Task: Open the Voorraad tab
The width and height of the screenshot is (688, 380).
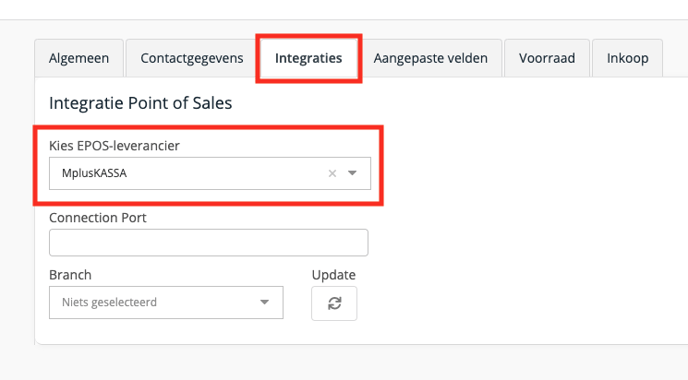Action: coord(547,58)
